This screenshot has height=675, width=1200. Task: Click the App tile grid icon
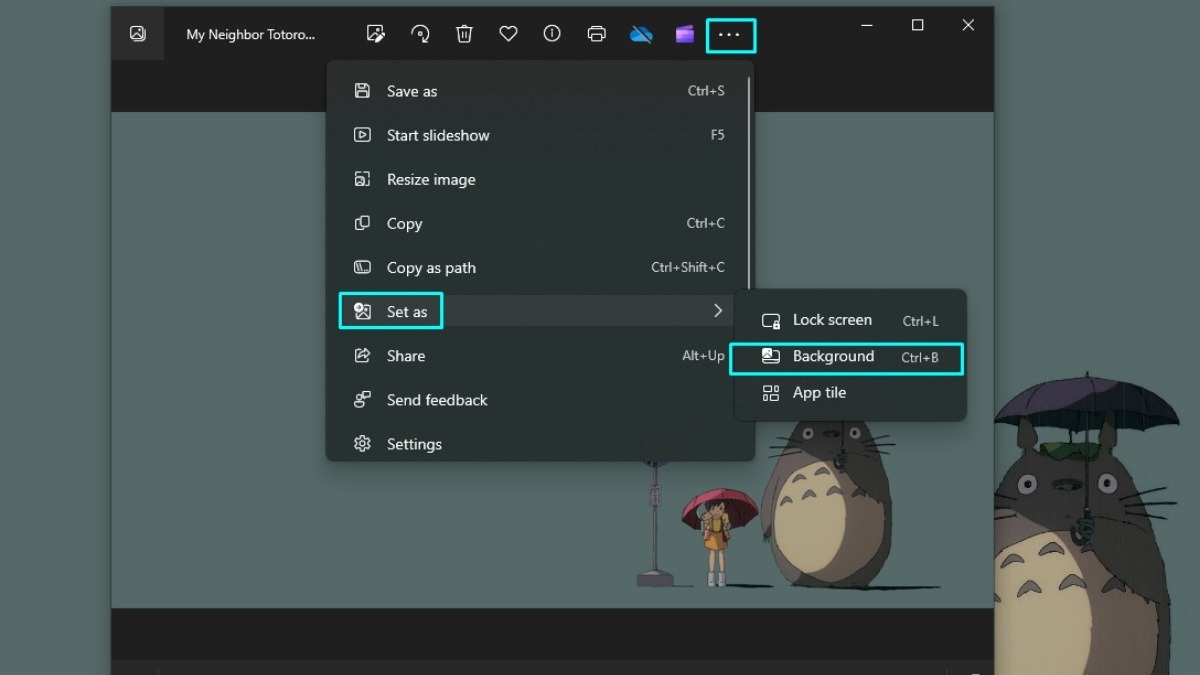[x=771, y=393]
